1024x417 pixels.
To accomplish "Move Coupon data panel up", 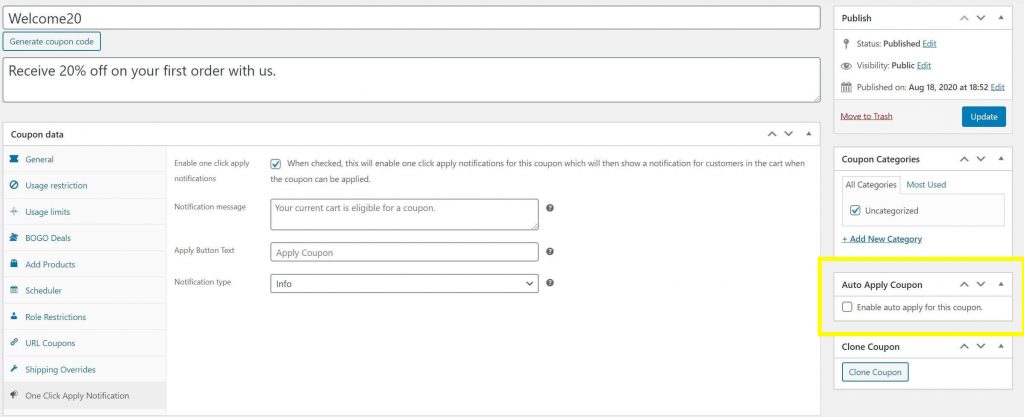I will [772, 134].
